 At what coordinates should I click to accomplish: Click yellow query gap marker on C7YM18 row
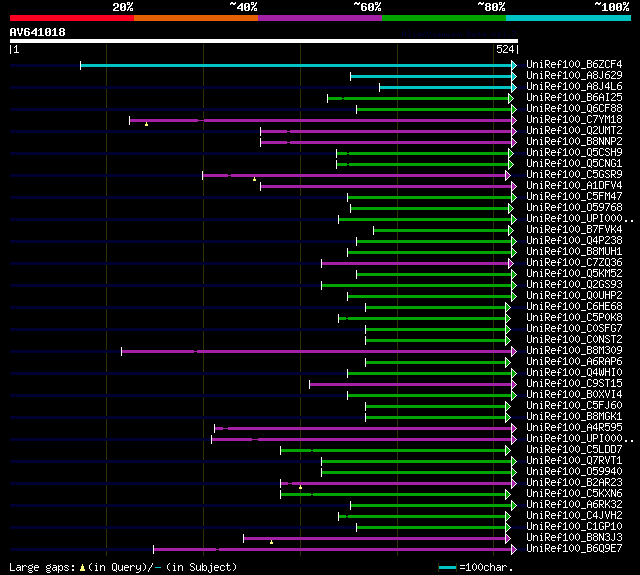click(x=147, y=124)
